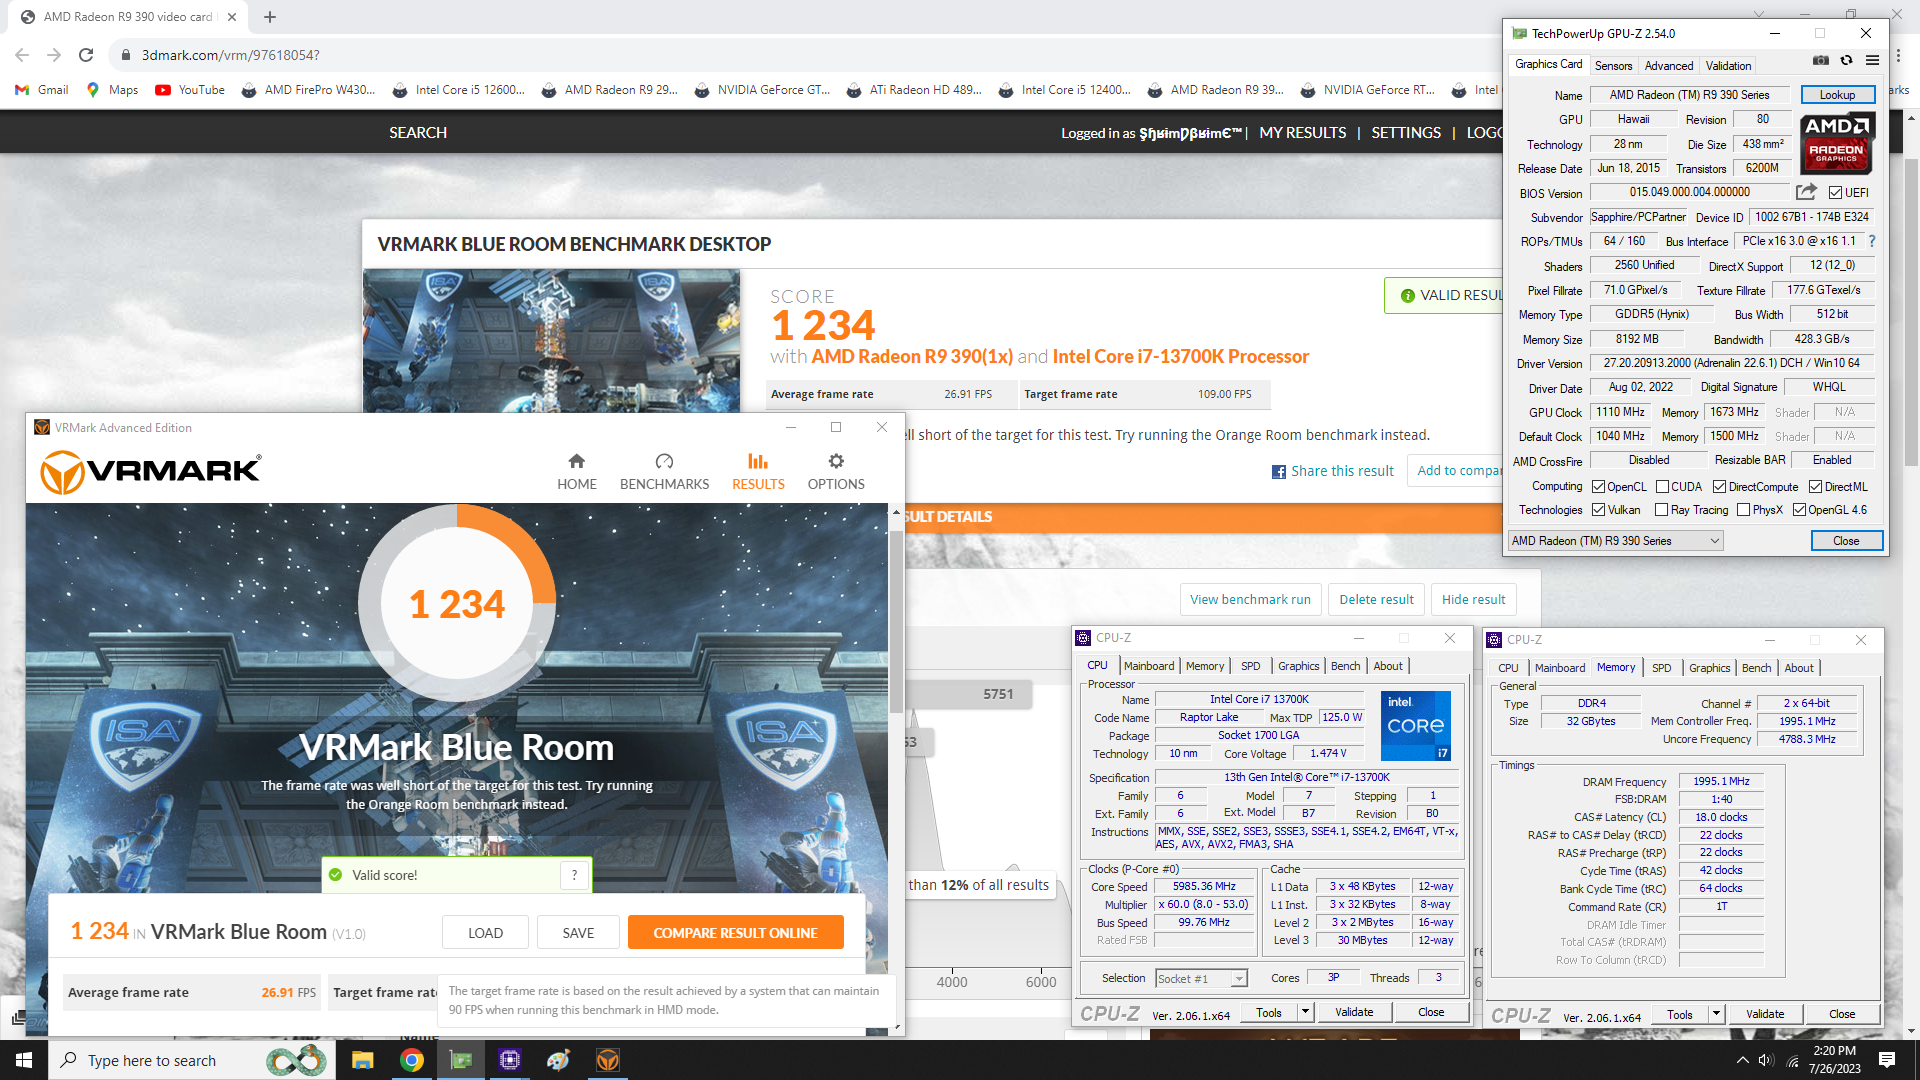Click View benchmark run button

(1250, 600)
